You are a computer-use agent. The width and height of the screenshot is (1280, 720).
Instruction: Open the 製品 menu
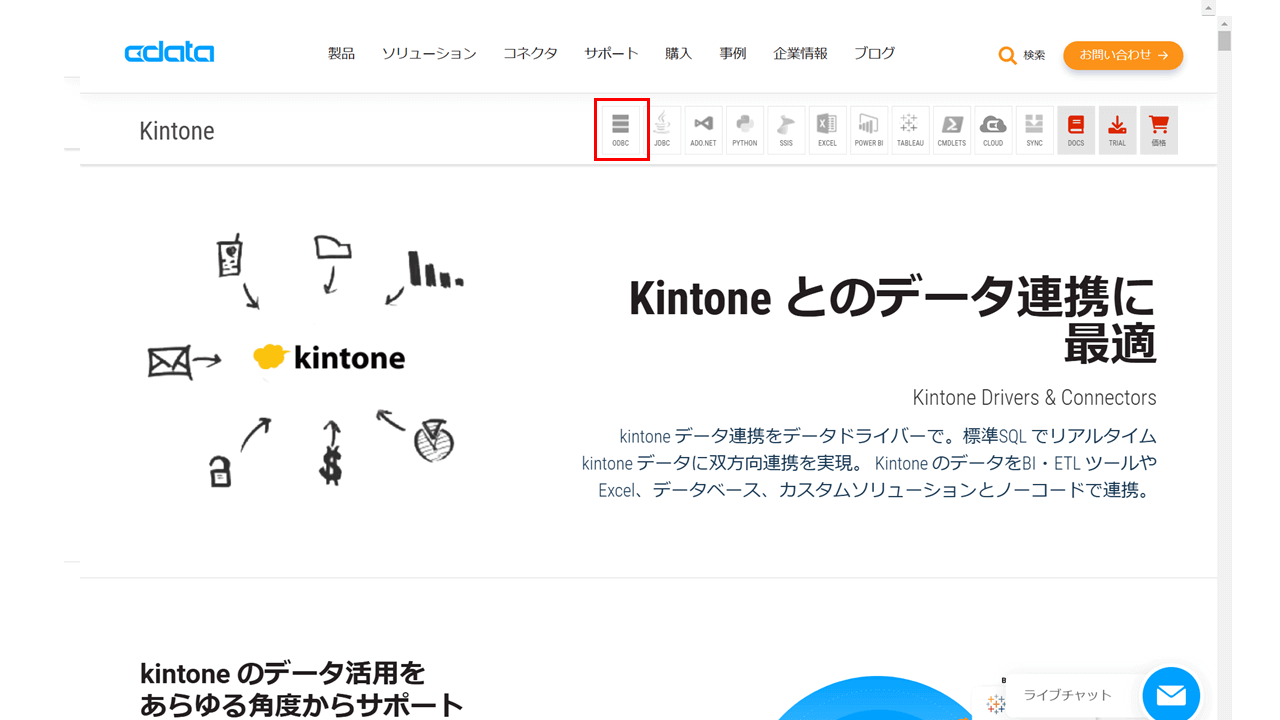[341, 54]
